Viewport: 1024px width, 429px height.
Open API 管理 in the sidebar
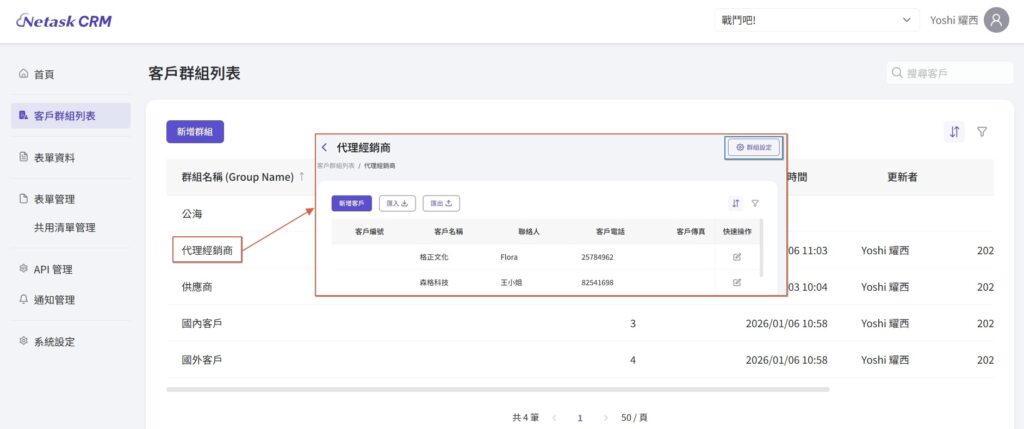(x=53, y=269)
